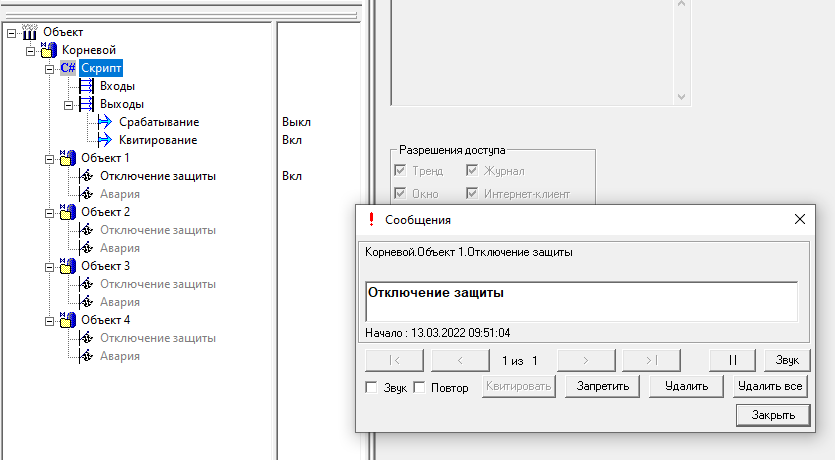The width and height of the screenshot is (835, 460).
Task: Select the Квитирование tree item
Action: [158, 140]
